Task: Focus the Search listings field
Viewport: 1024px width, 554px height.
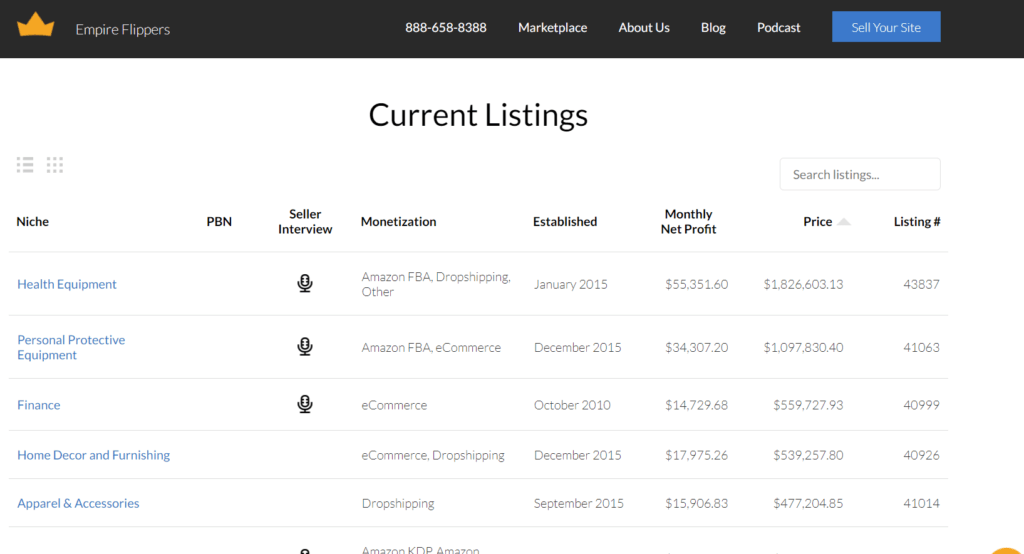Action: click(x=860, y=174)
